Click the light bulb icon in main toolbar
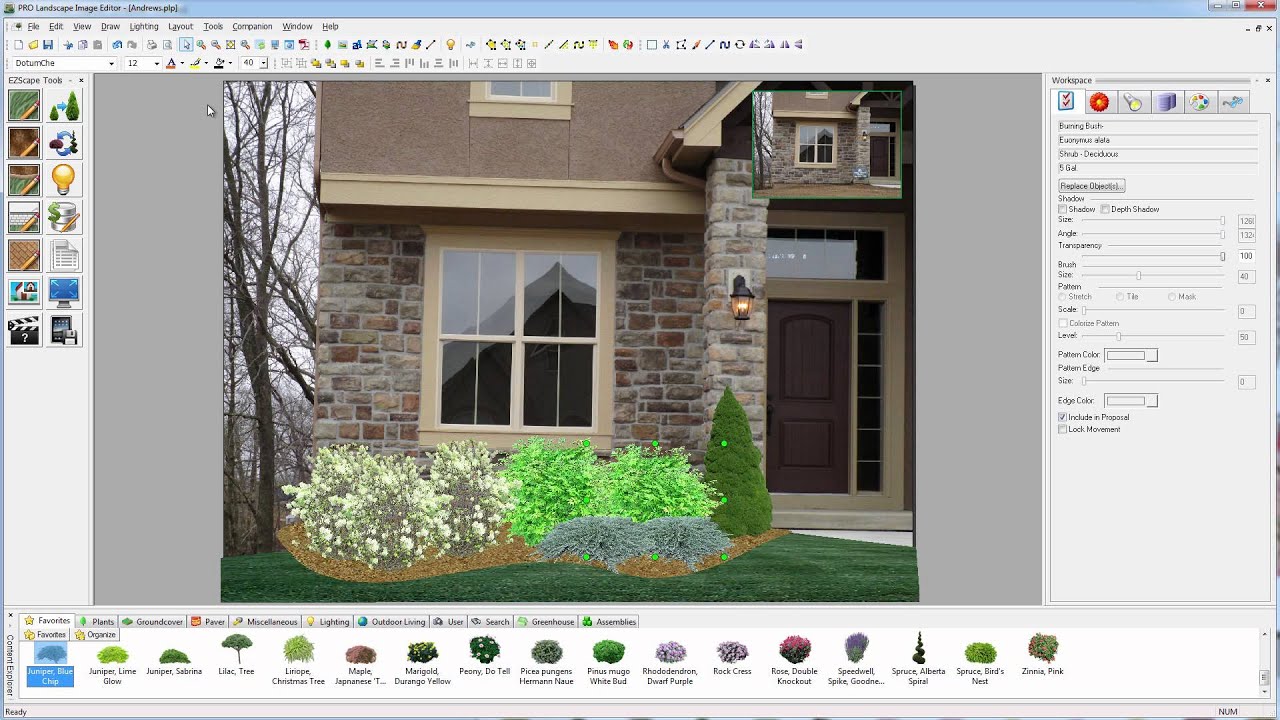1280x720 pixels. 450,45
